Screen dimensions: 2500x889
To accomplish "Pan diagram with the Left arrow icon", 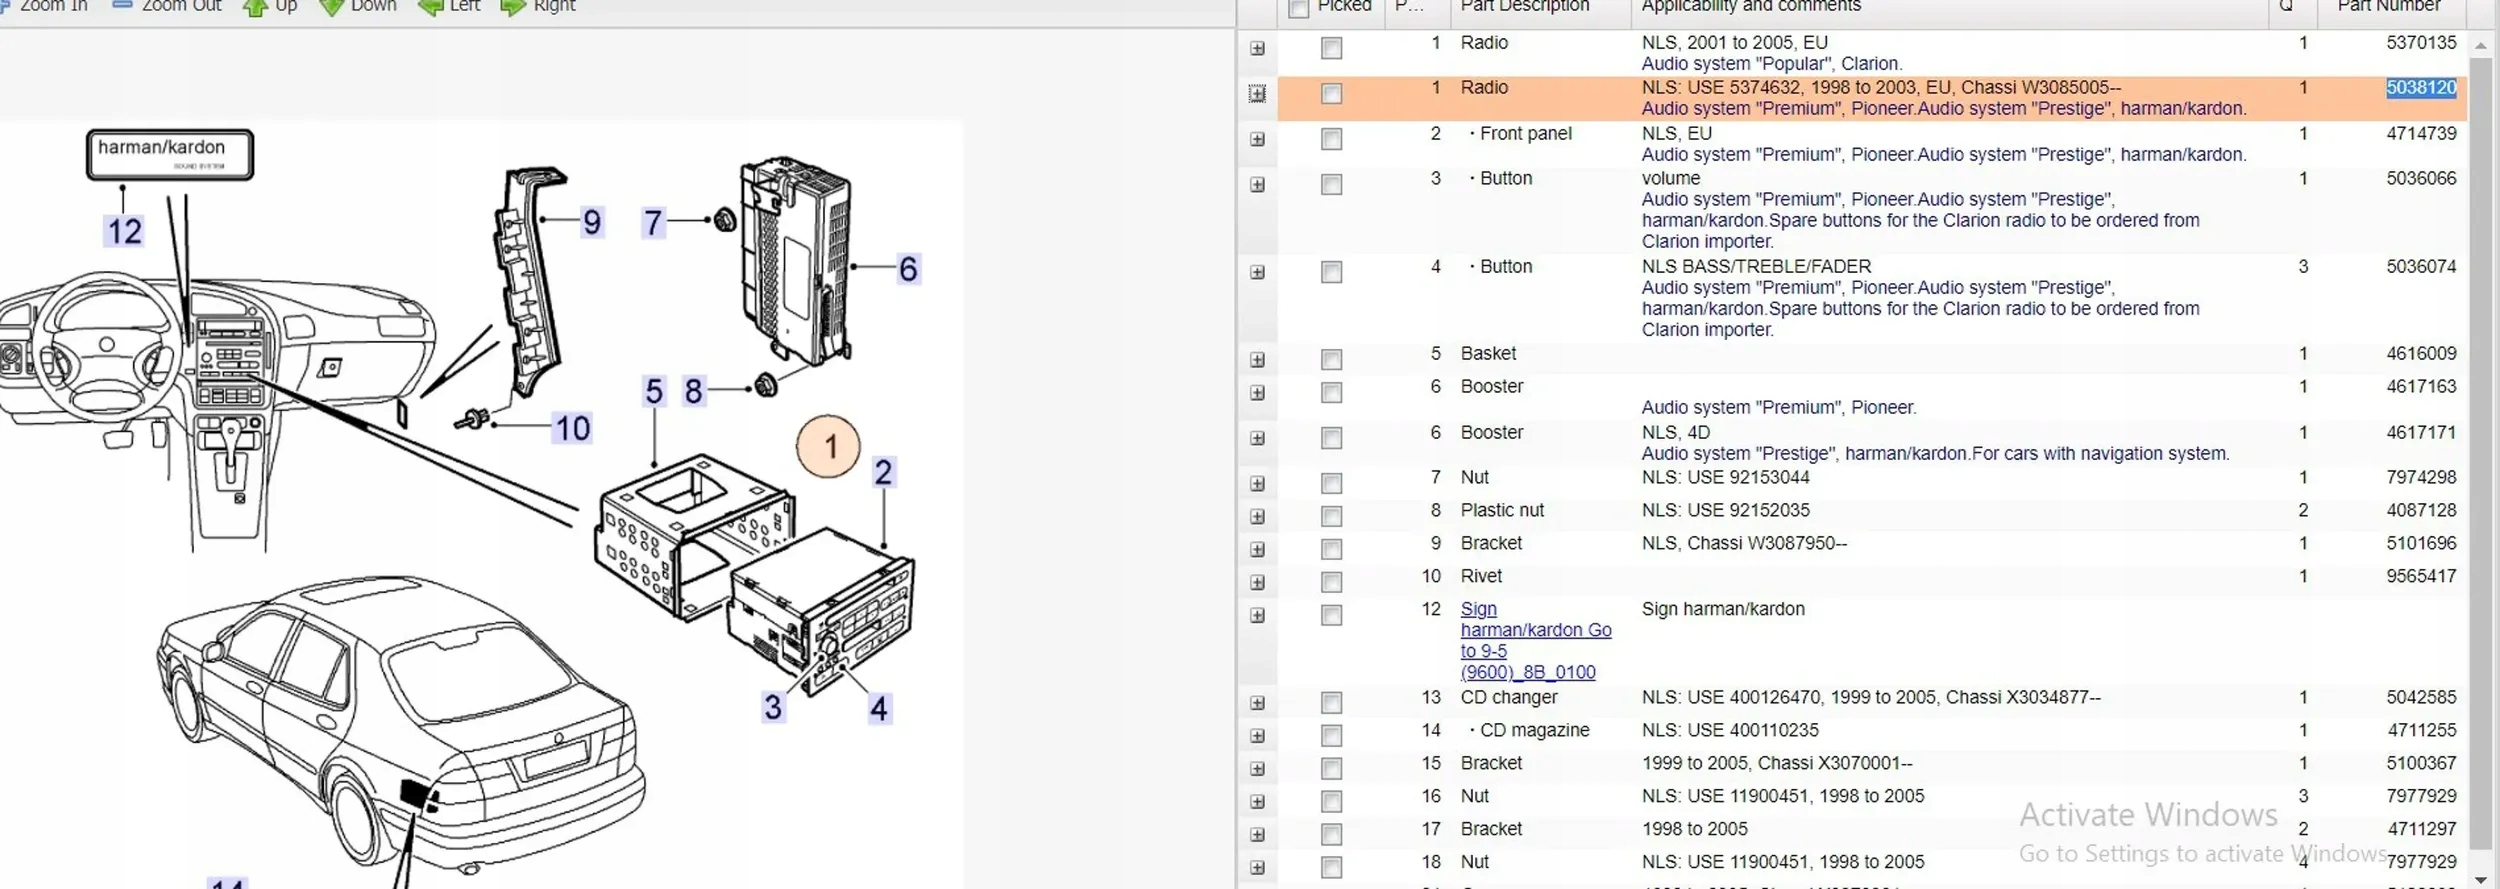I will click(x=430, y=8).
